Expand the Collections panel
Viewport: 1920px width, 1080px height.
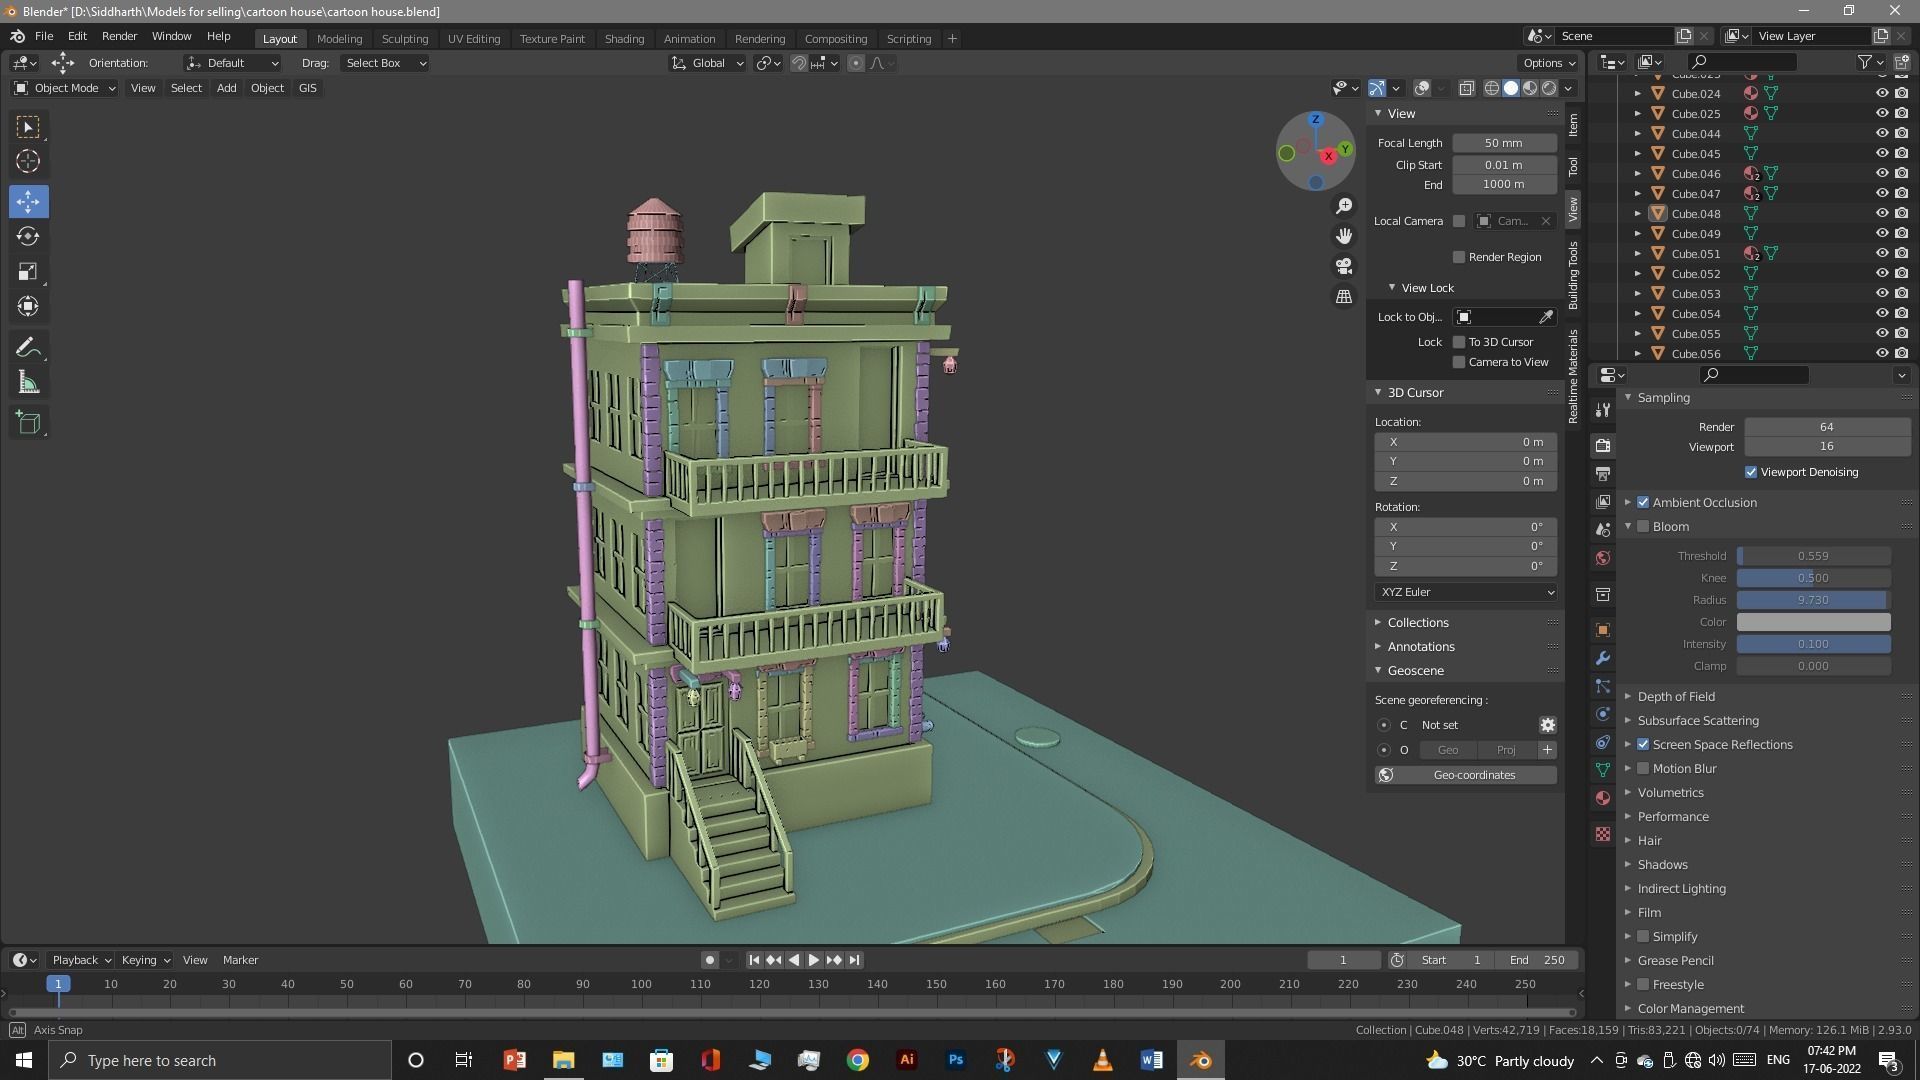[1418, 622]
